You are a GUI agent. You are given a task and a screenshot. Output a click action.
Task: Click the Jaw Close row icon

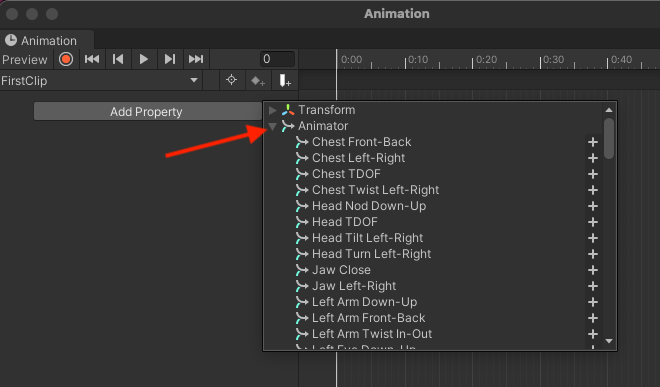[x=302, y=270]
